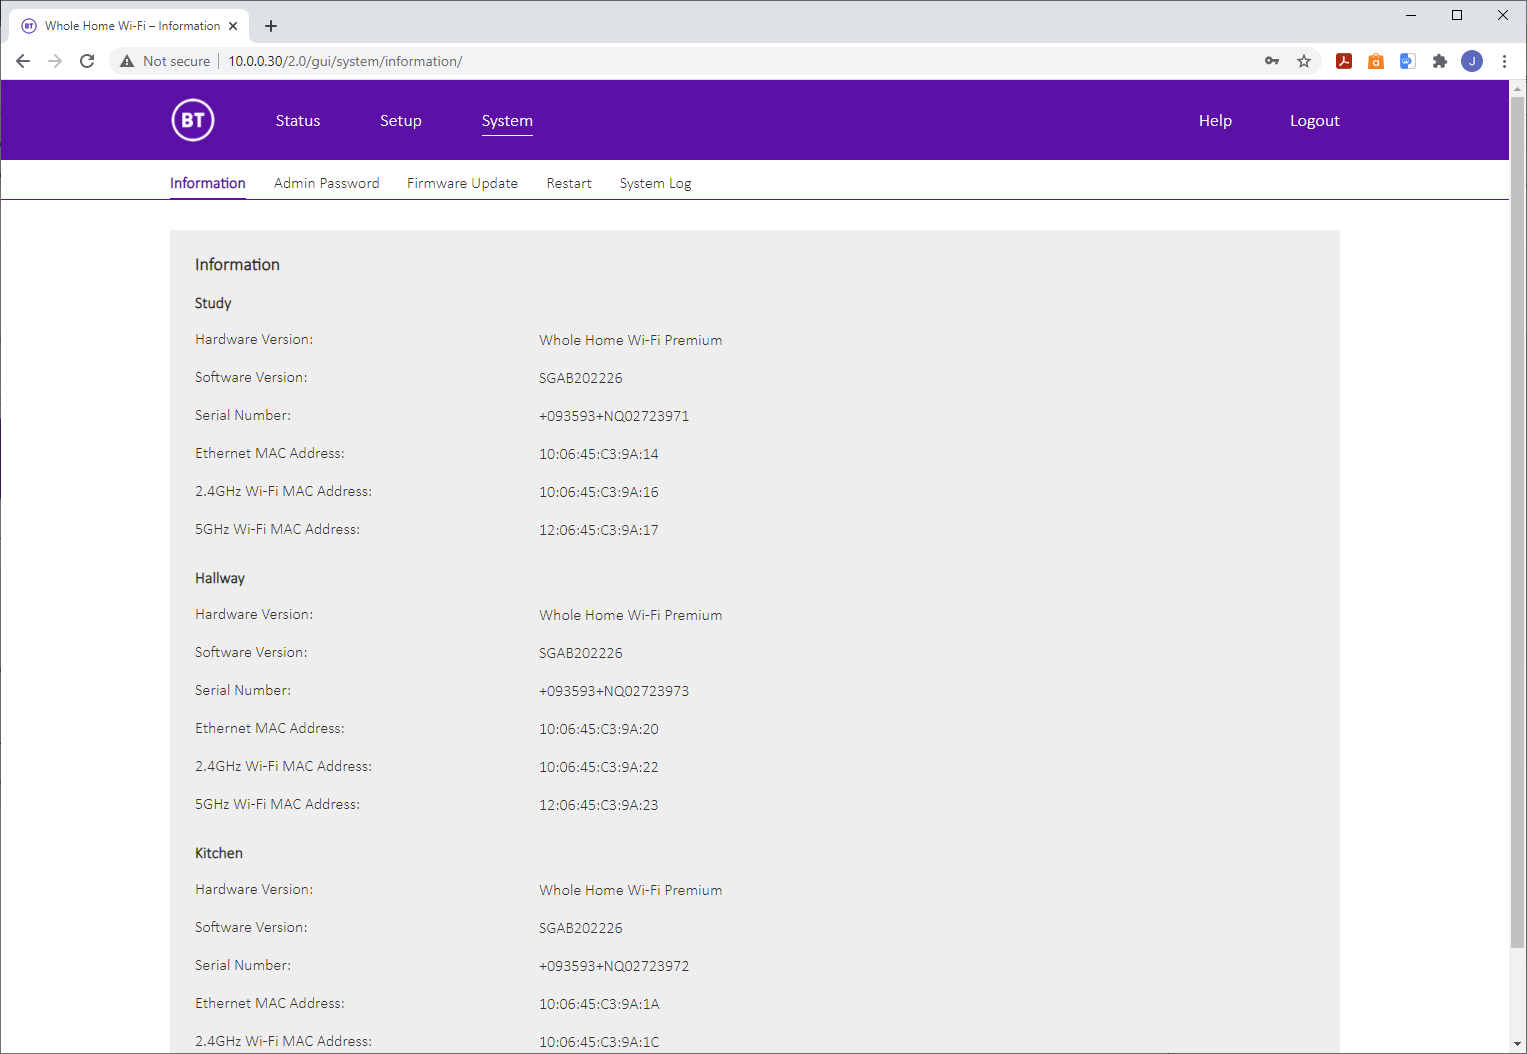Open the Help link
1527x1054 pixels.
tap(1215, 121)
